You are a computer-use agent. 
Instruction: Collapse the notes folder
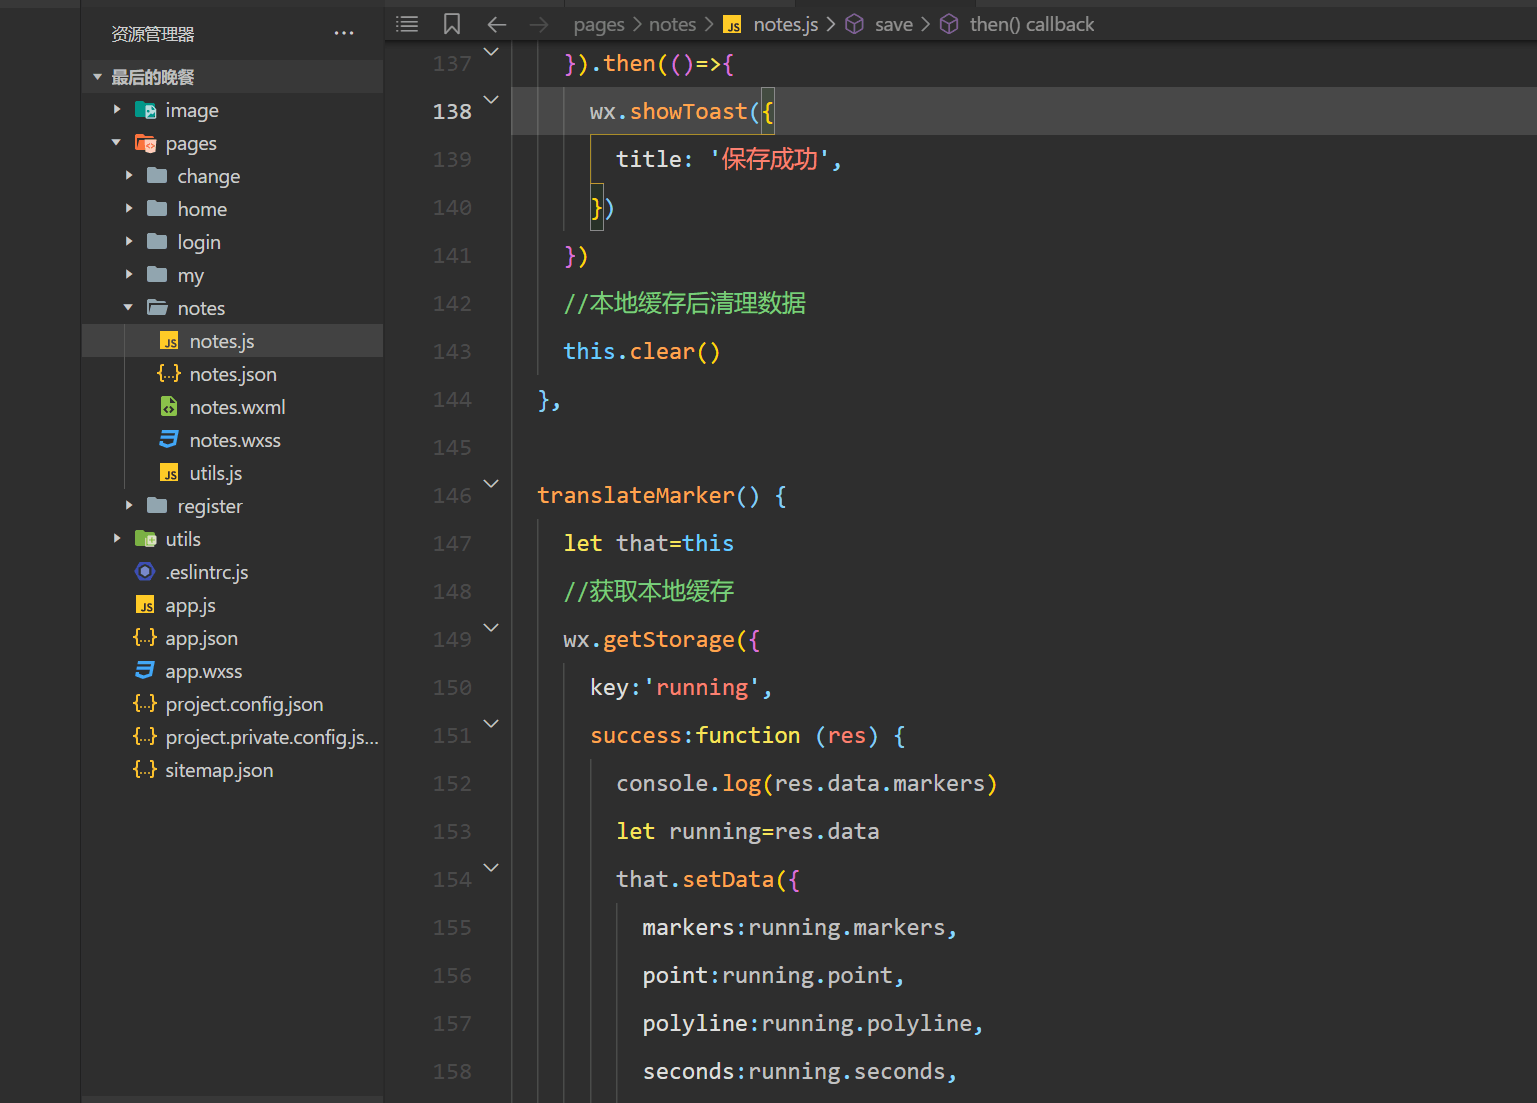tap(200, 308)
